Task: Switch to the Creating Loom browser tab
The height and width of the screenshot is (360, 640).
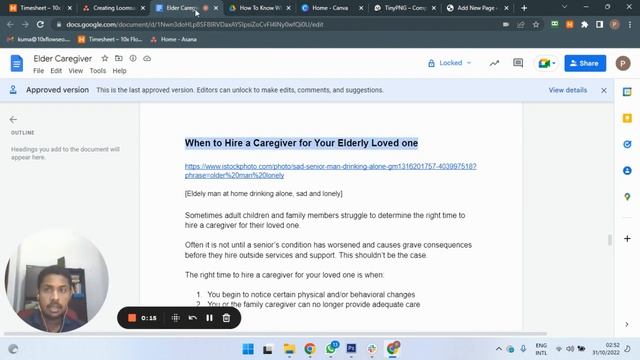Action: click(x=113, y=8)
